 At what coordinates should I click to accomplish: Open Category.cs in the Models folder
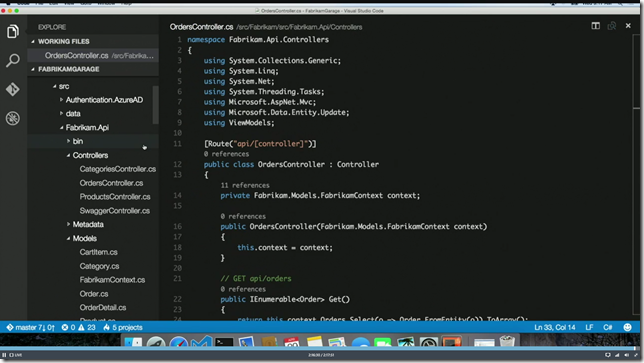coord(99,266)
